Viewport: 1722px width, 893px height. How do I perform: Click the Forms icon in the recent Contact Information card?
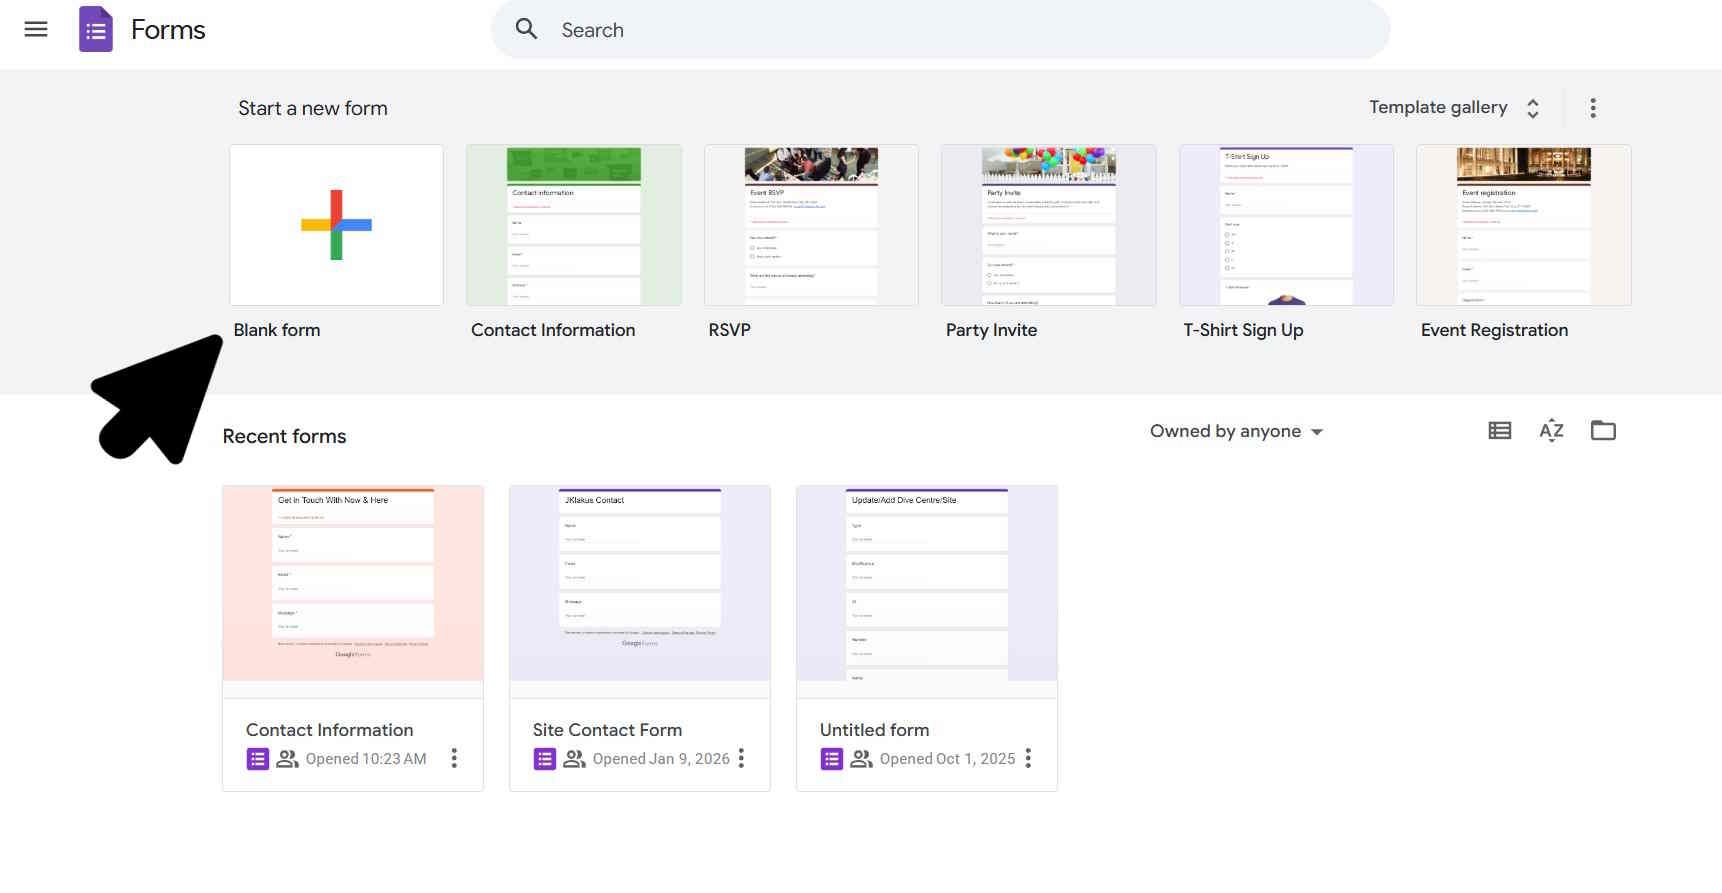[258, 759]
